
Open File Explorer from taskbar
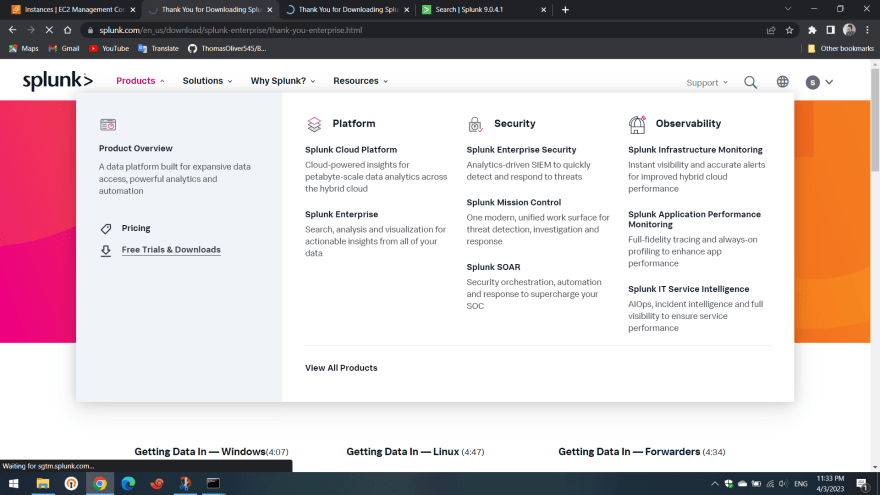(x=43, y=483)
